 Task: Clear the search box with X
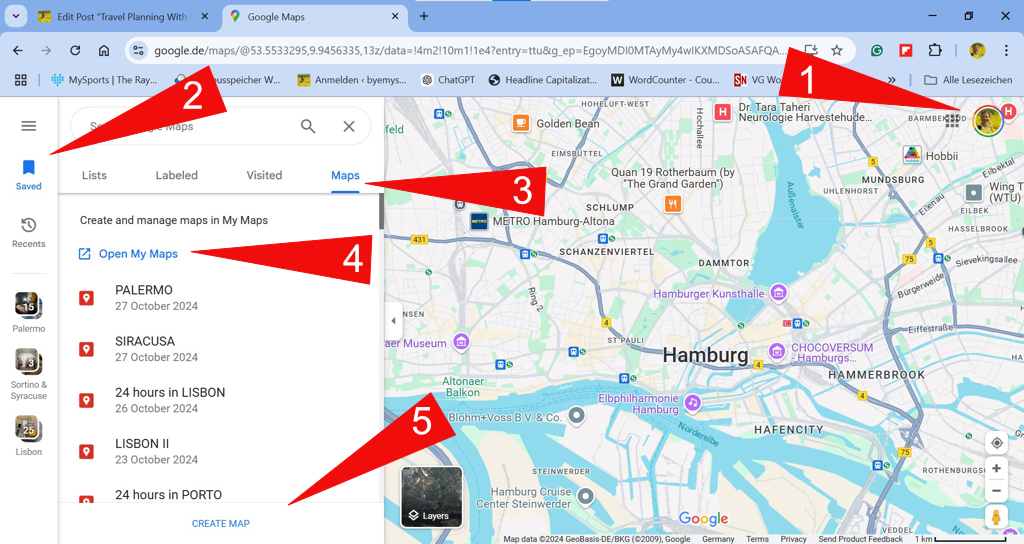349,126
